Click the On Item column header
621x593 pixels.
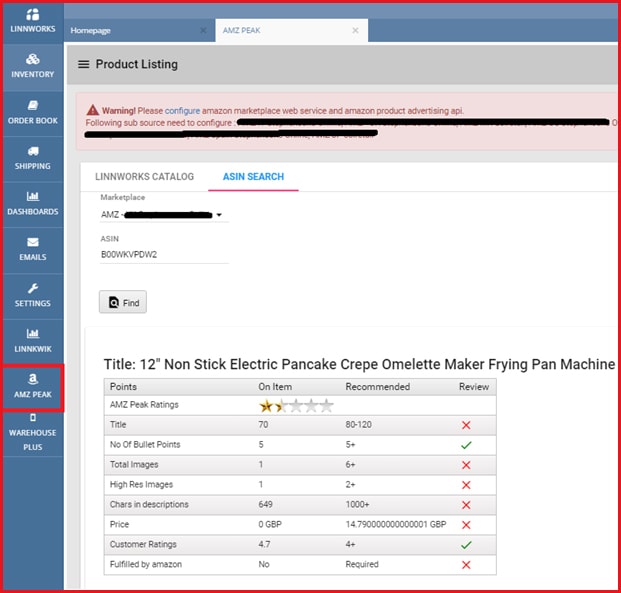pyautogui.click(x=275, y=387)
